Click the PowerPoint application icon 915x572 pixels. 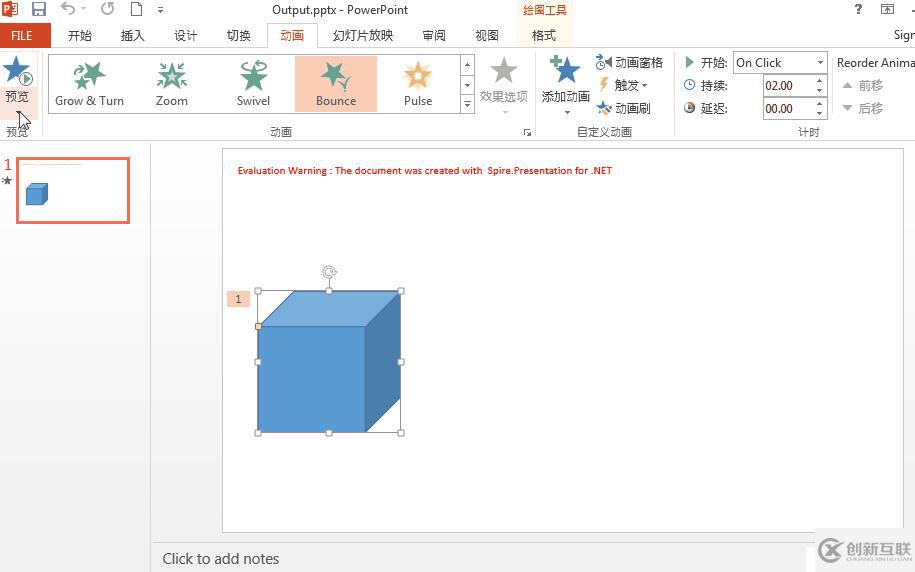pos(10,9)
